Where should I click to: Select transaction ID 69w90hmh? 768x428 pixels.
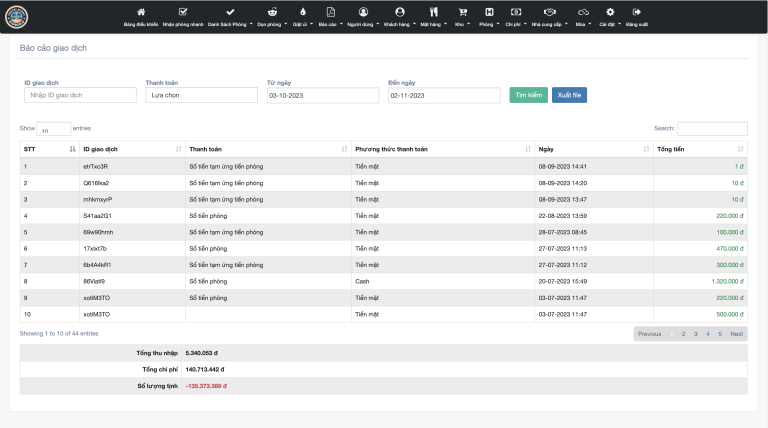pos(98,232)
